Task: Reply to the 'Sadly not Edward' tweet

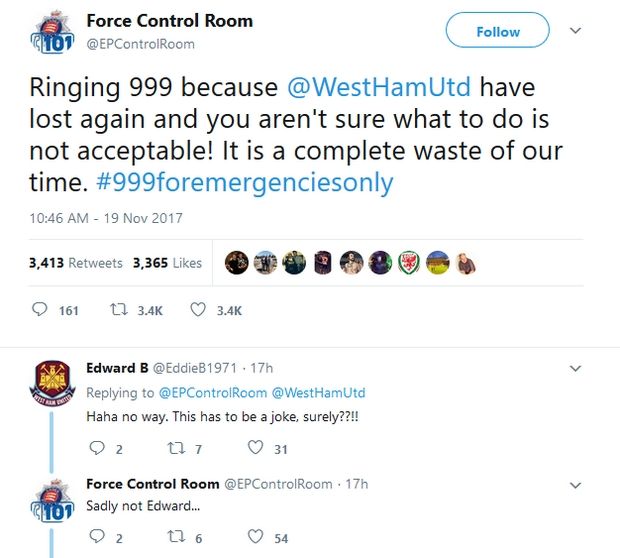Action: coord(96,538)
